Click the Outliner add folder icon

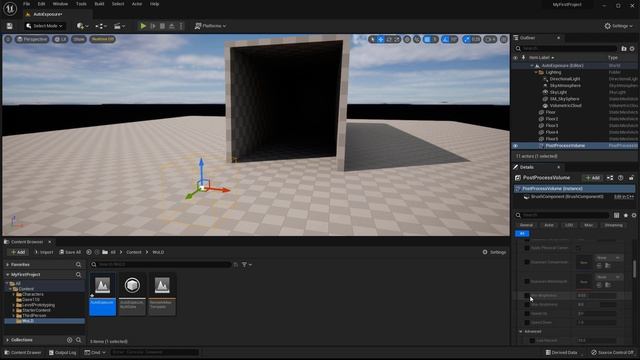[x=624, y=49]
